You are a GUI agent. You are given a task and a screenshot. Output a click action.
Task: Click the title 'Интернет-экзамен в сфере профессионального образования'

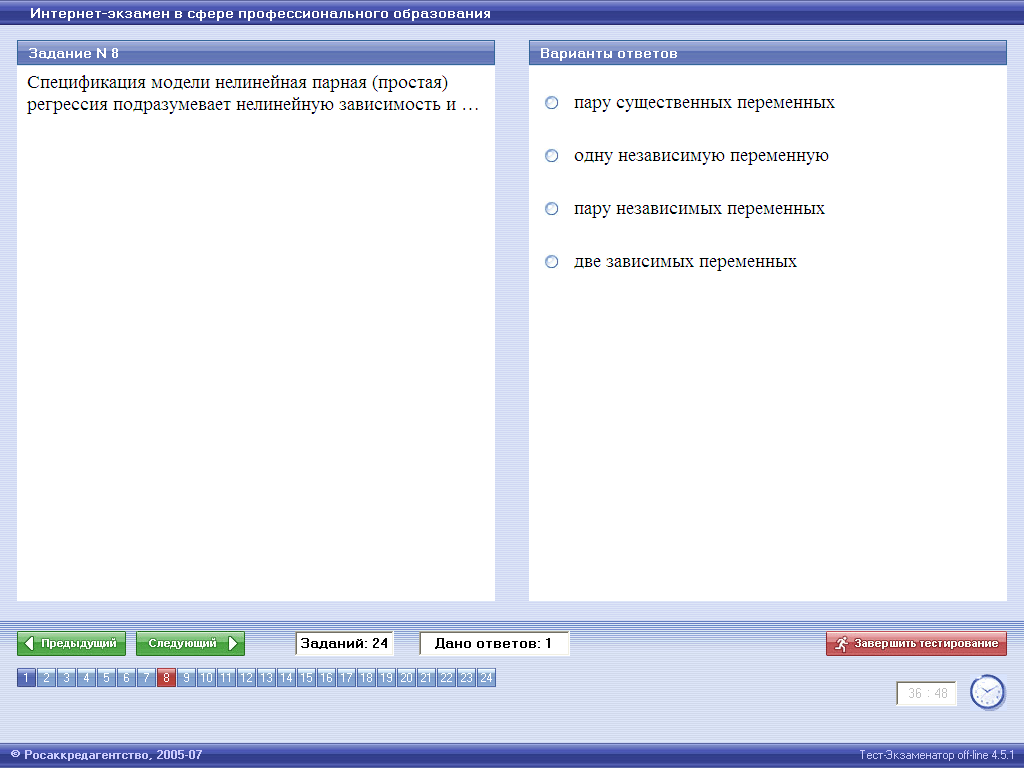point(260,13)
